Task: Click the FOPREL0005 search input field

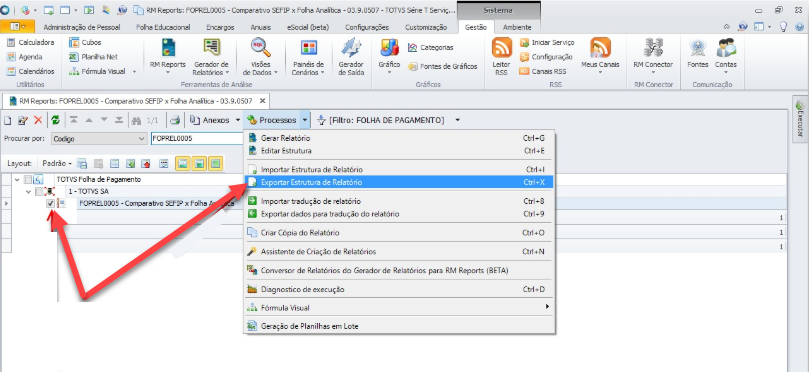Action: tap(197, 139)
